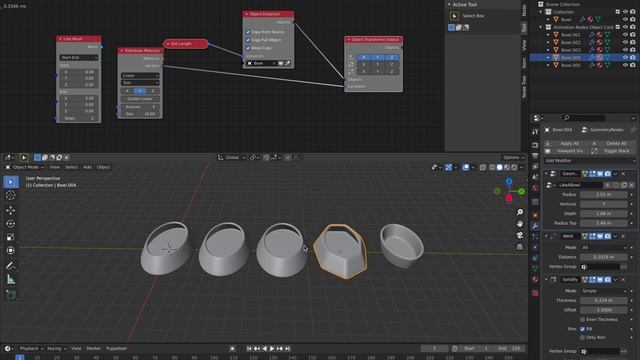Screen dimensions: 640x360
Task: Switch perspective/orthographic grid gizmo
Action: tap(520, 247)
